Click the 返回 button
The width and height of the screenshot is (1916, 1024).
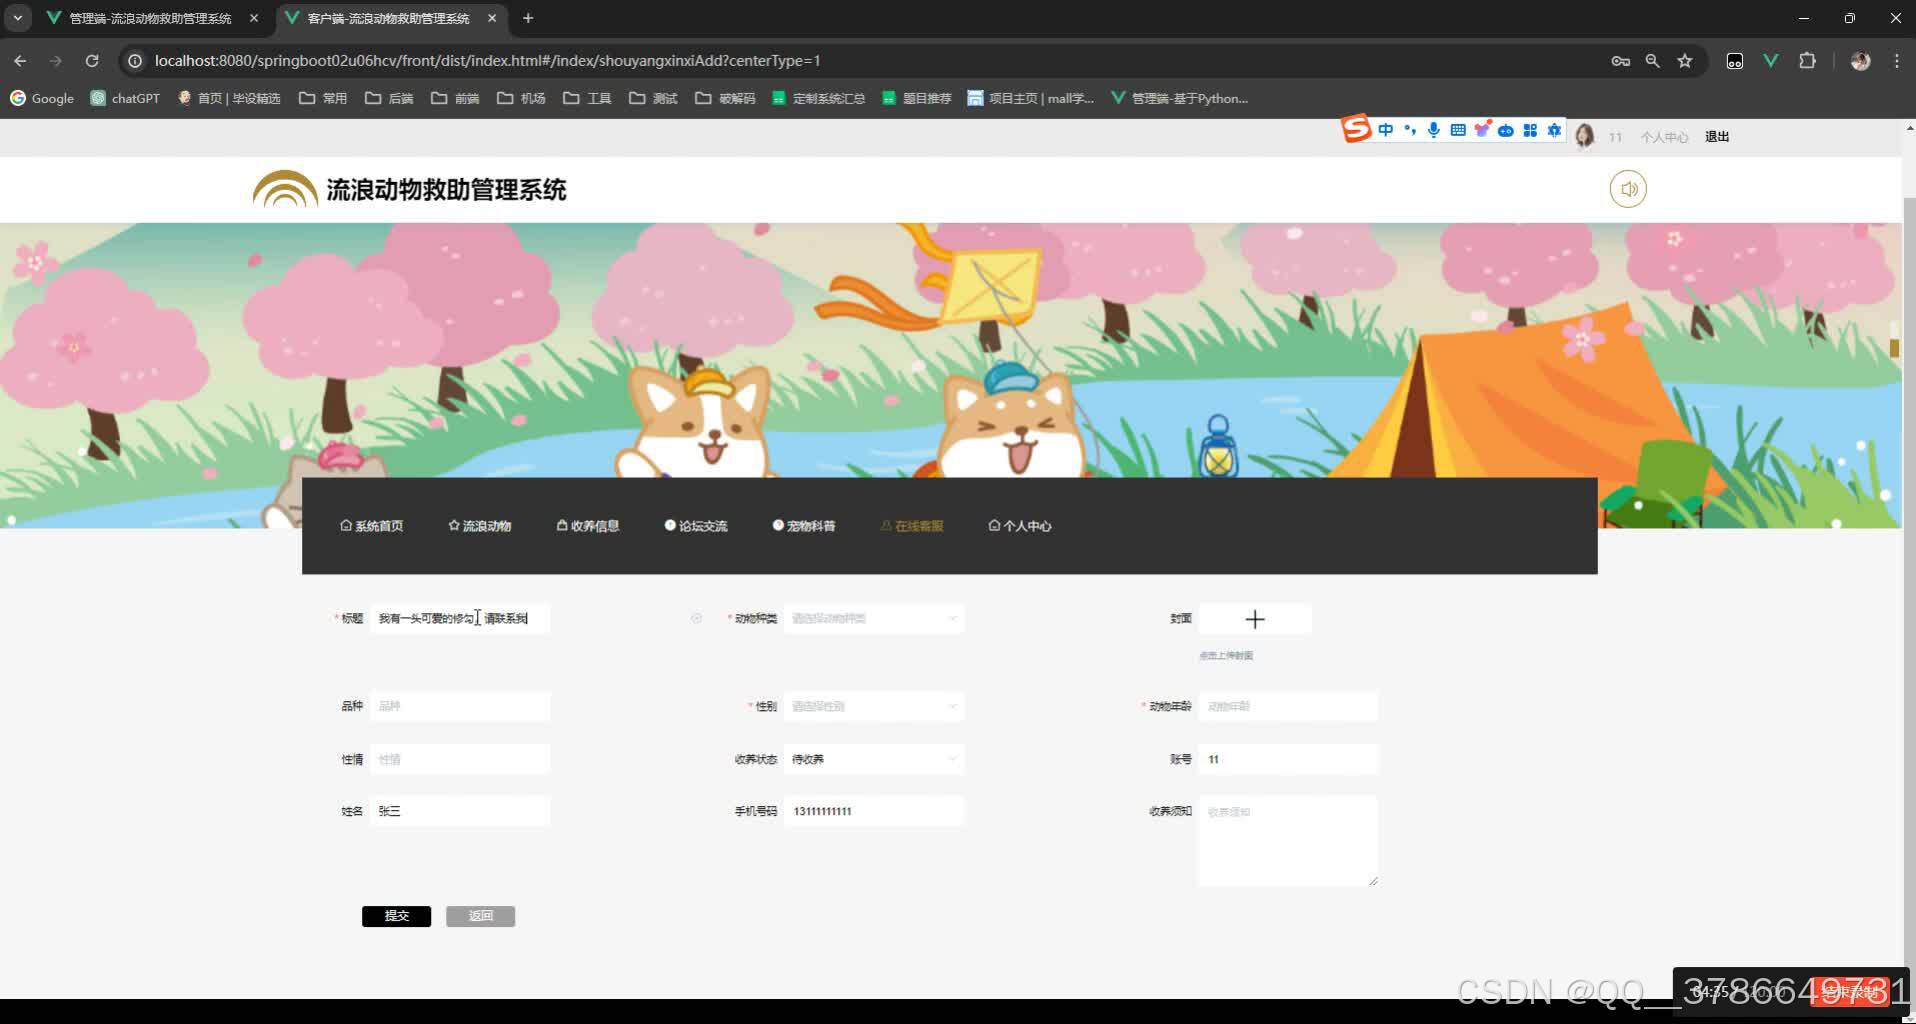coord(481,916)
